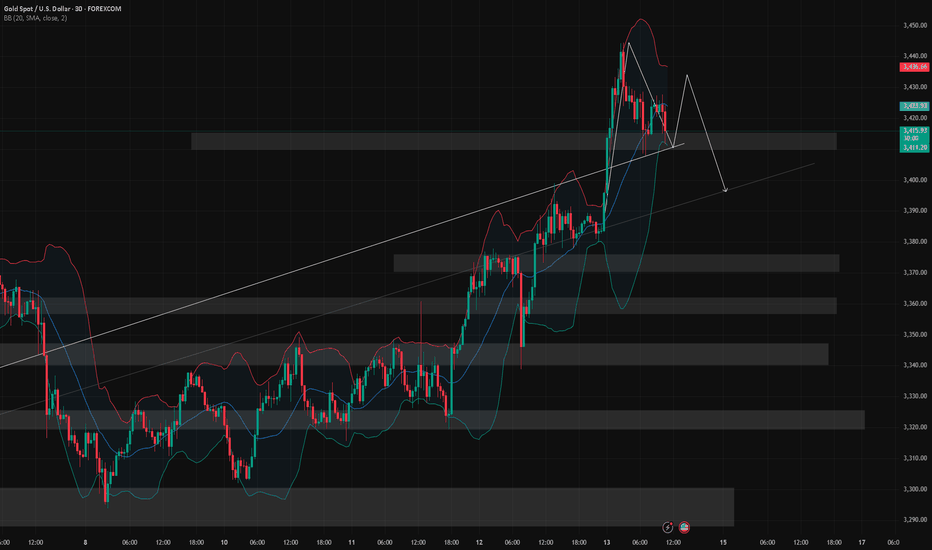Click the green 3,415.93 current price label
This screenshot has height=550, width=932.
[915, 130]
